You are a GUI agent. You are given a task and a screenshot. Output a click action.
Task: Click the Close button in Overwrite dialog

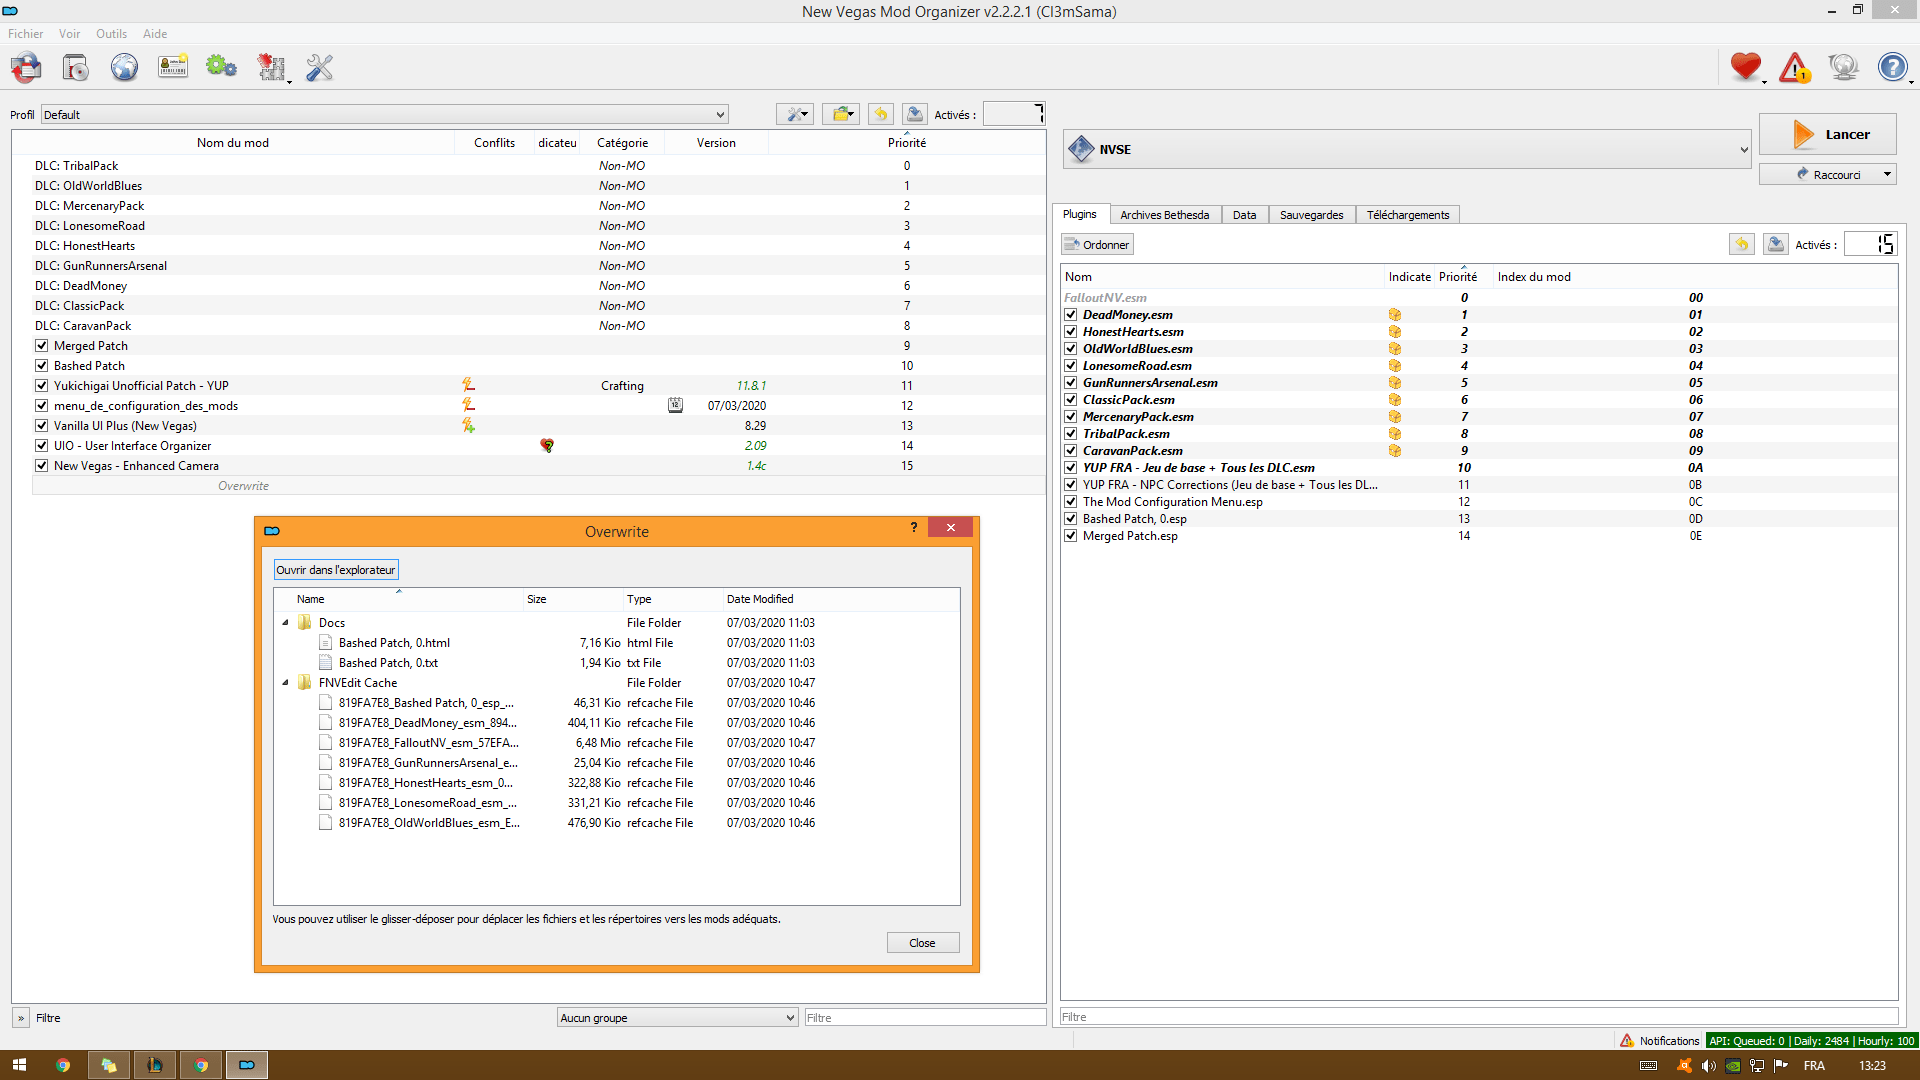(x=922, y=943)
